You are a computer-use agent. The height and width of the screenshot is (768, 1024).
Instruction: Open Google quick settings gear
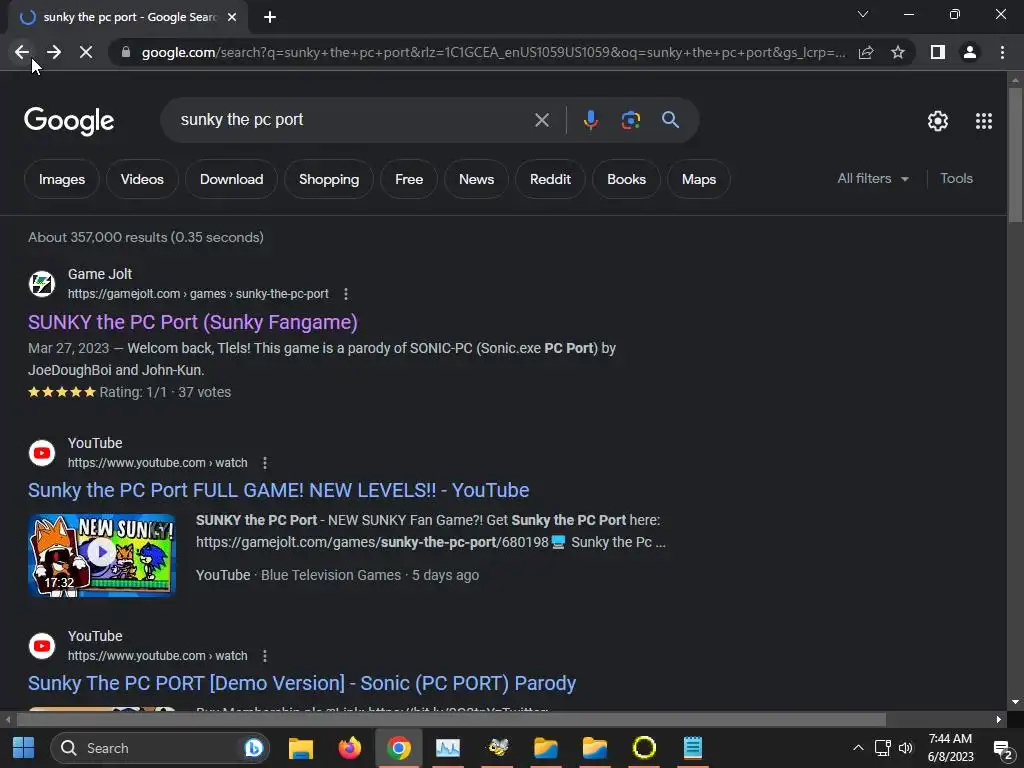[x=938, y=121]
